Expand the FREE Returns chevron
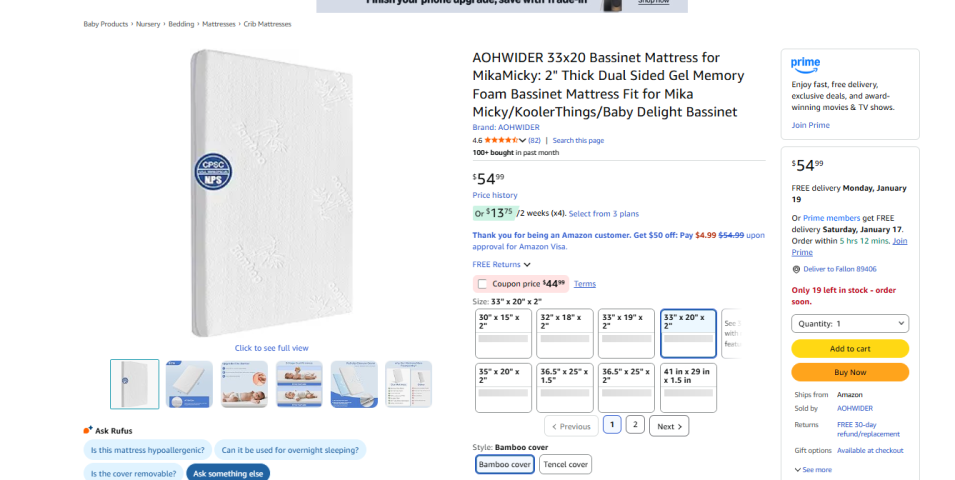The image size is (955, 480). click(527, 264)
